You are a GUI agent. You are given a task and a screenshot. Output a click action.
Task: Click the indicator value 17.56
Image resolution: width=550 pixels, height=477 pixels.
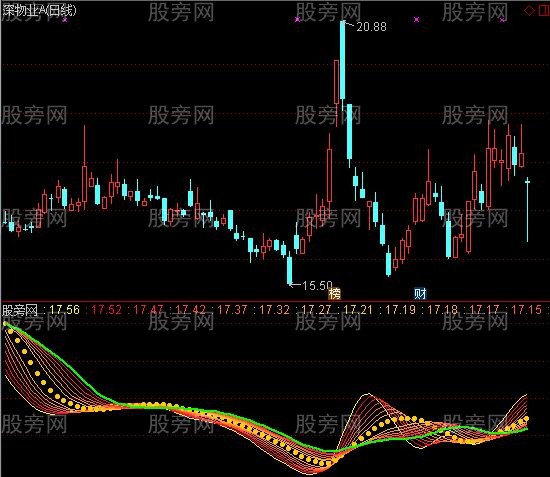point(65,310)
